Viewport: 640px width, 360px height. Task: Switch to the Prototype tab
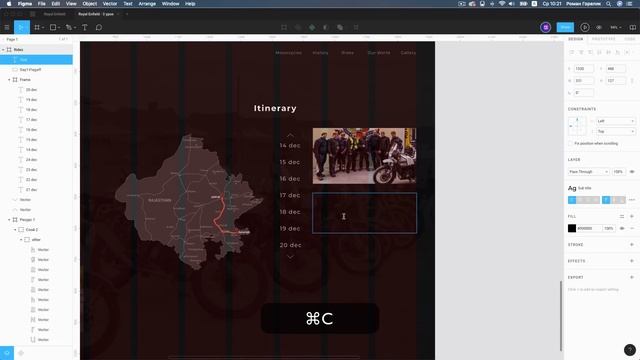(x=603, y=39)
